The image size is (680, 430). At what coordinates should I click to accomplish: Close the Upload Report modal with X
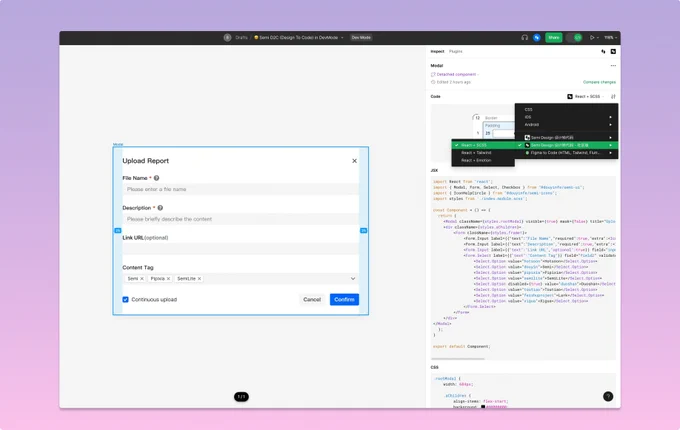354,161
